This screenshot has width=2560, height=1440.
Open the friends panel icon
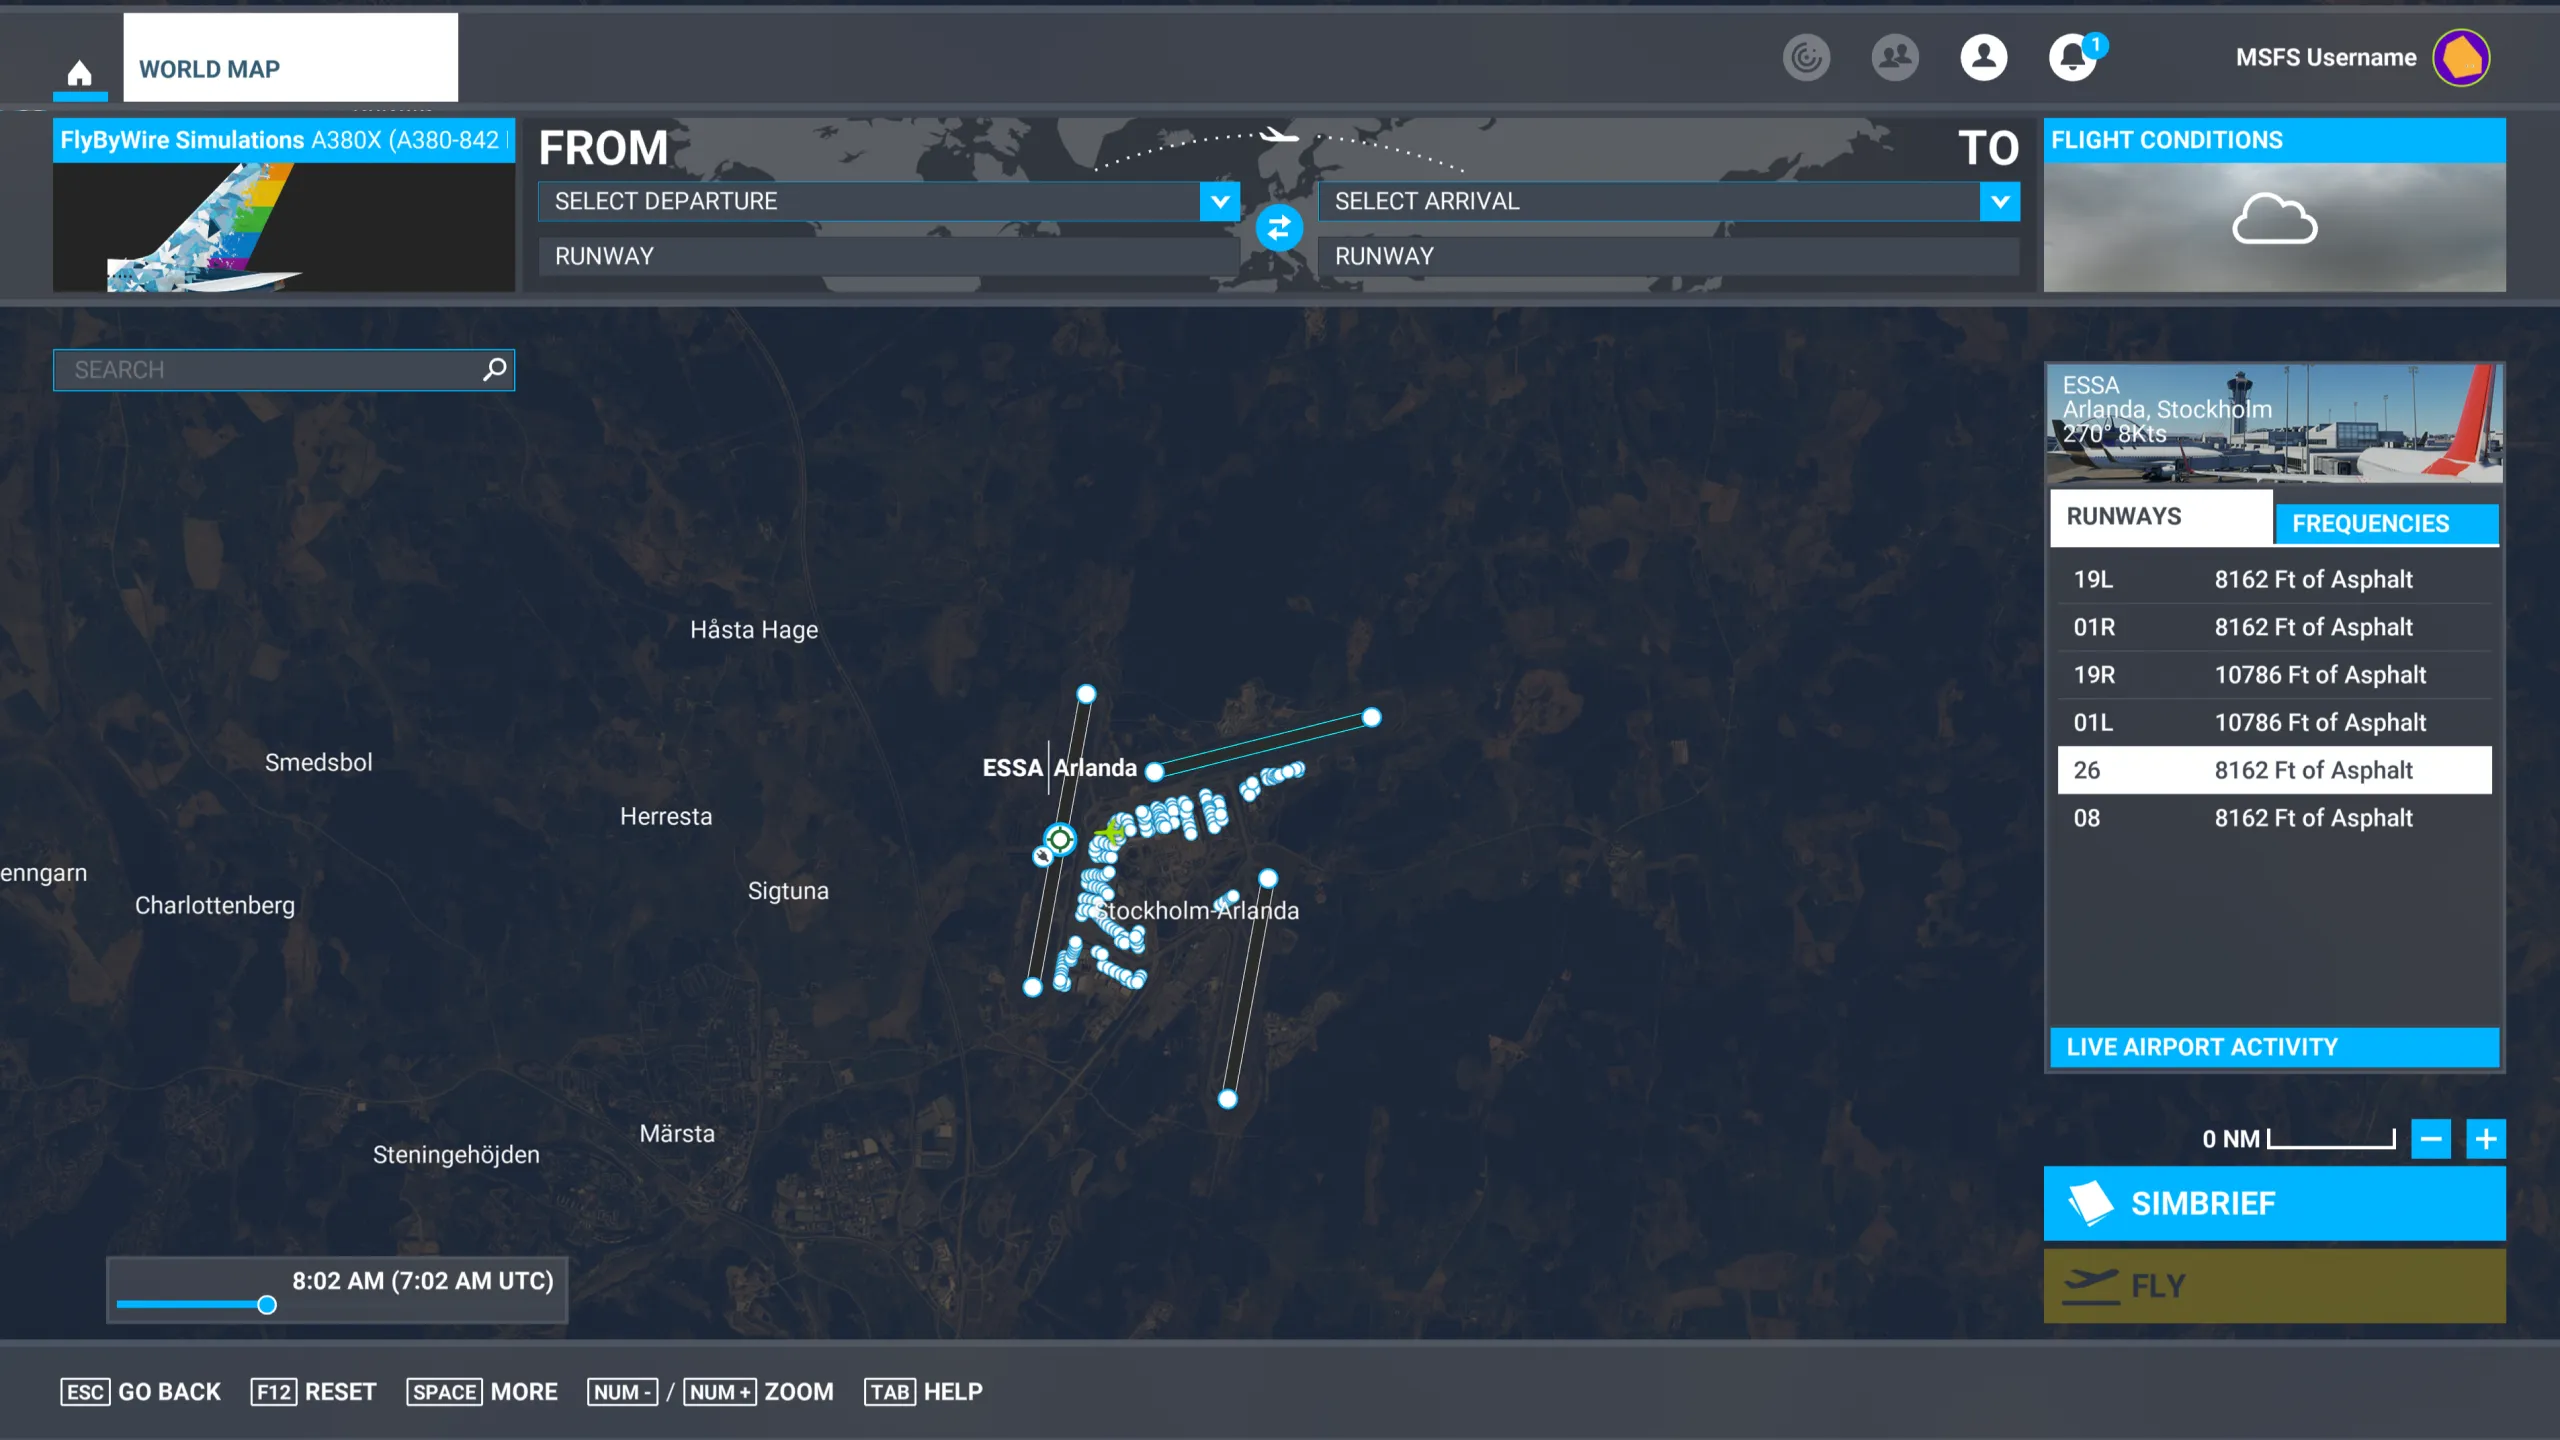coord(1895,57)
